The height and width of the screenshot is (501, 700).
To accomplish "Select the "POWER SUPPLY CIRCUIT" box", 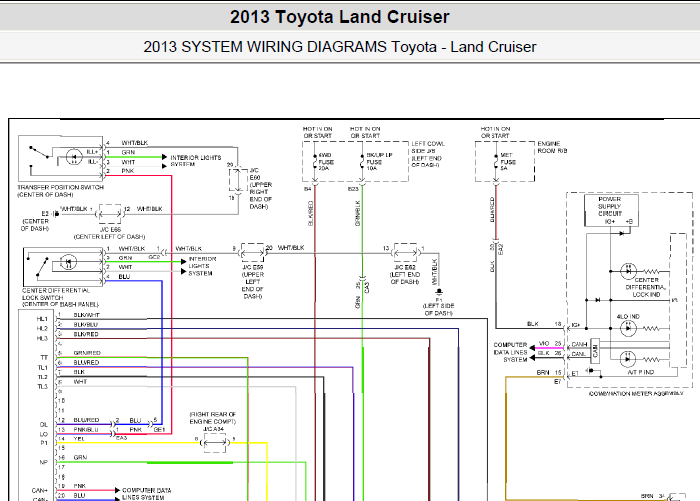I will 611,210.
